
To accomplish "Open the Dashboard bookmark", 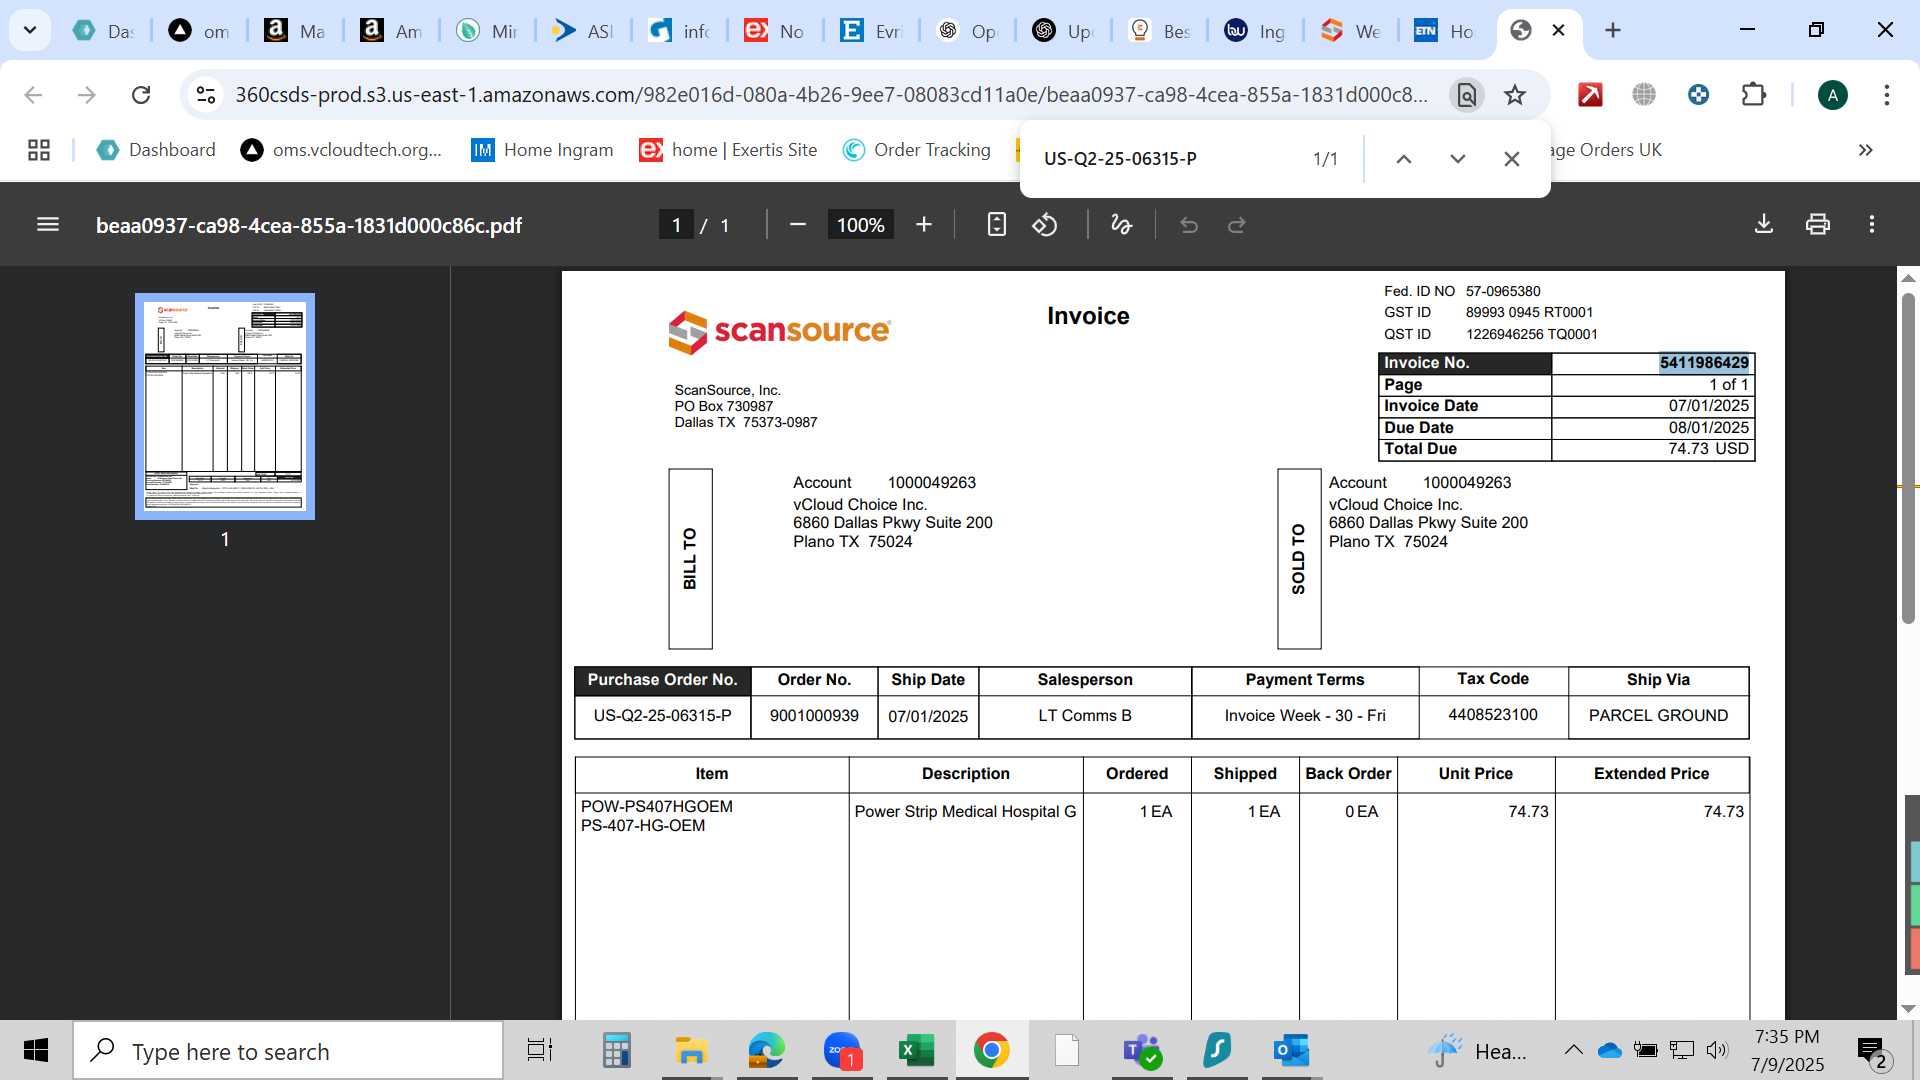I will (156, 150).
